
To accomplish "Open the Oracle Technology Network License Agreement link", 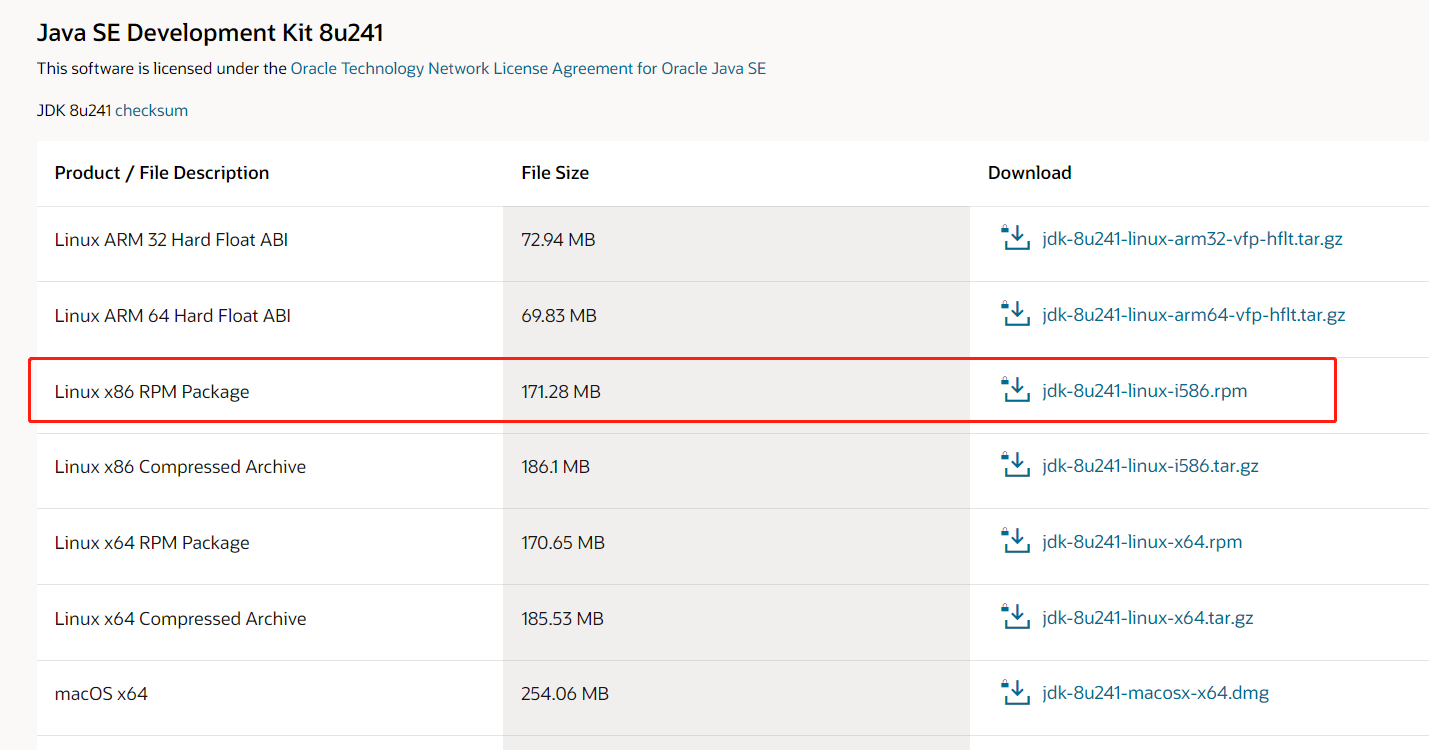I will (528, 68).
